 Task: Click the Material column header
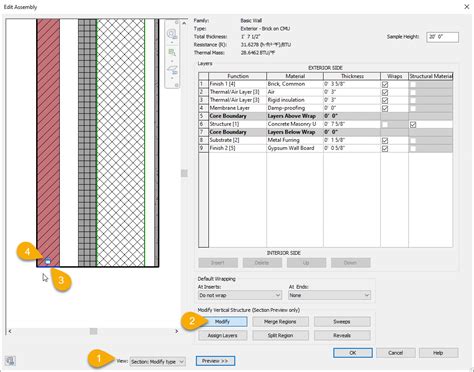(x=295, y=76)
